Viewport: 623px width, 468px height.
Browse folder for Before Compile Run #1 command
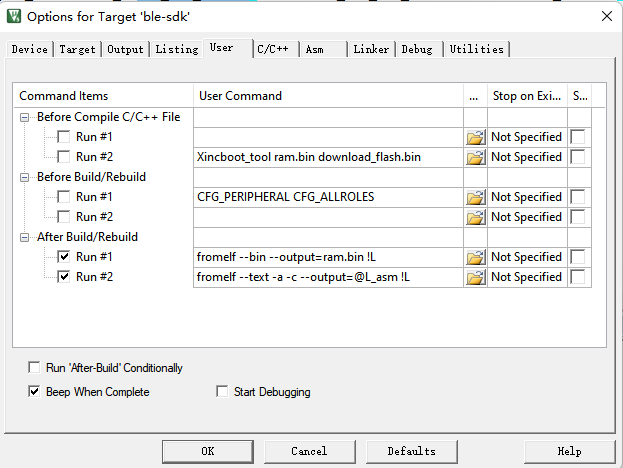[x=475, y=137]
